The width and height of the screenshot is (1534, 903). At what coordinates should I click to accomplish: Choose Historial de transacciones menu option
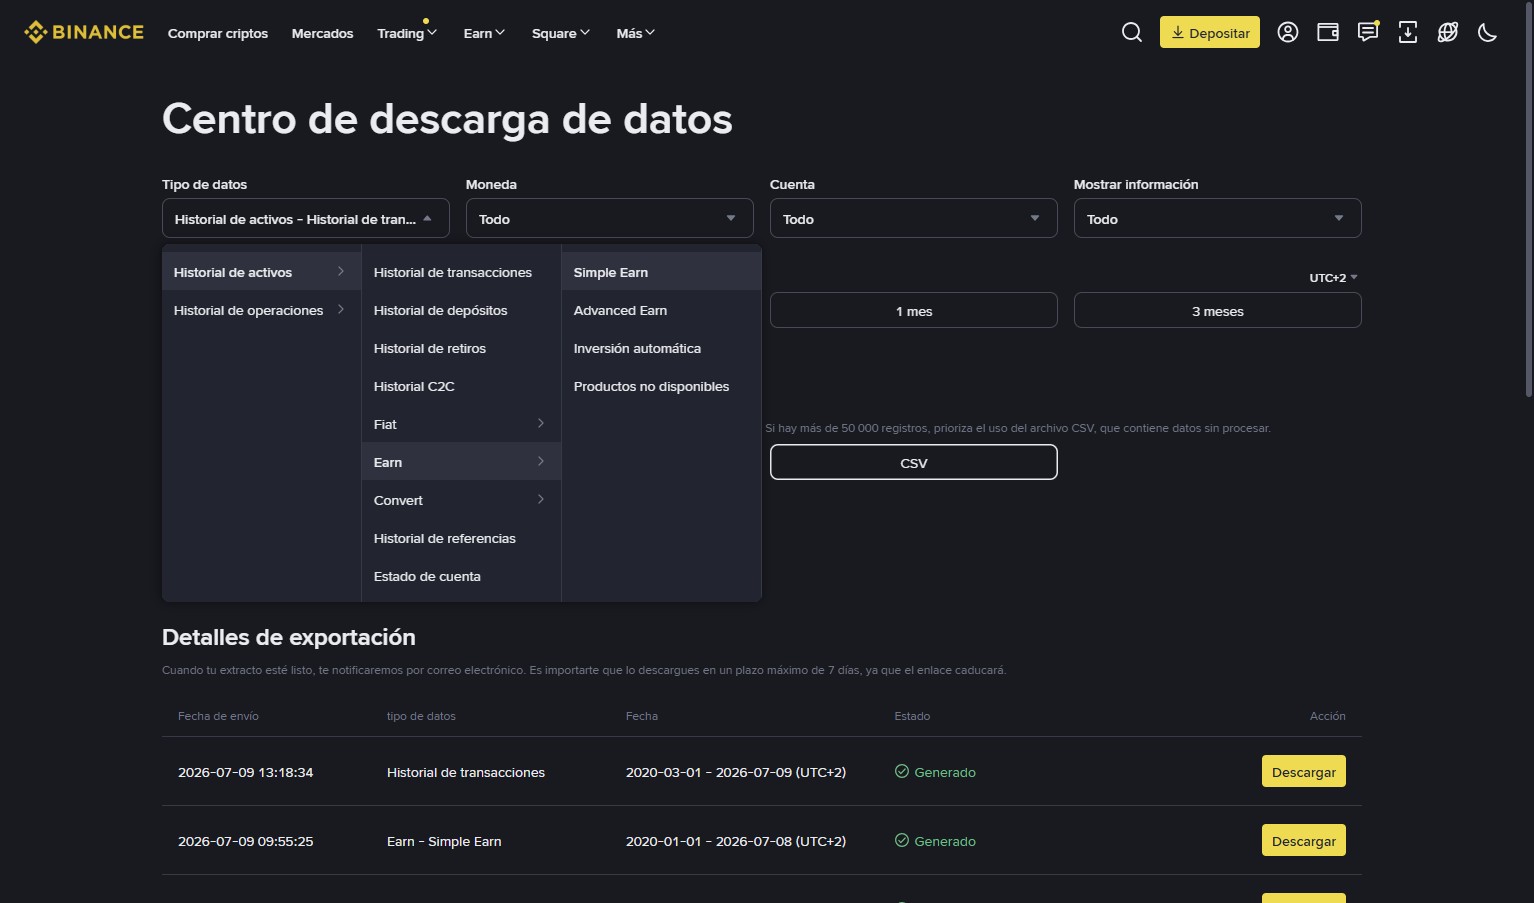[x=461, y=272]
